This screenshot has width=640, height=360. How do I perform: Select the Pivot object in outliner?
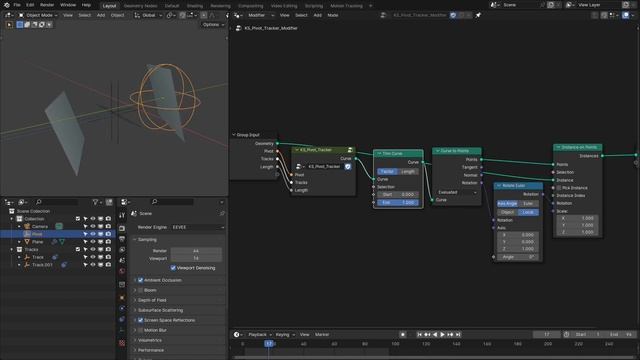click(37, 234)
